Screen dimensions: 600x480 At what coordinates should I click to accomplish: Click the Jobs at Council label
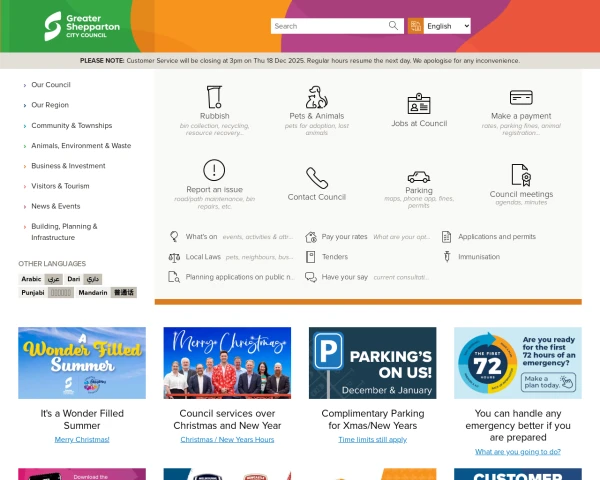(419, 123)
